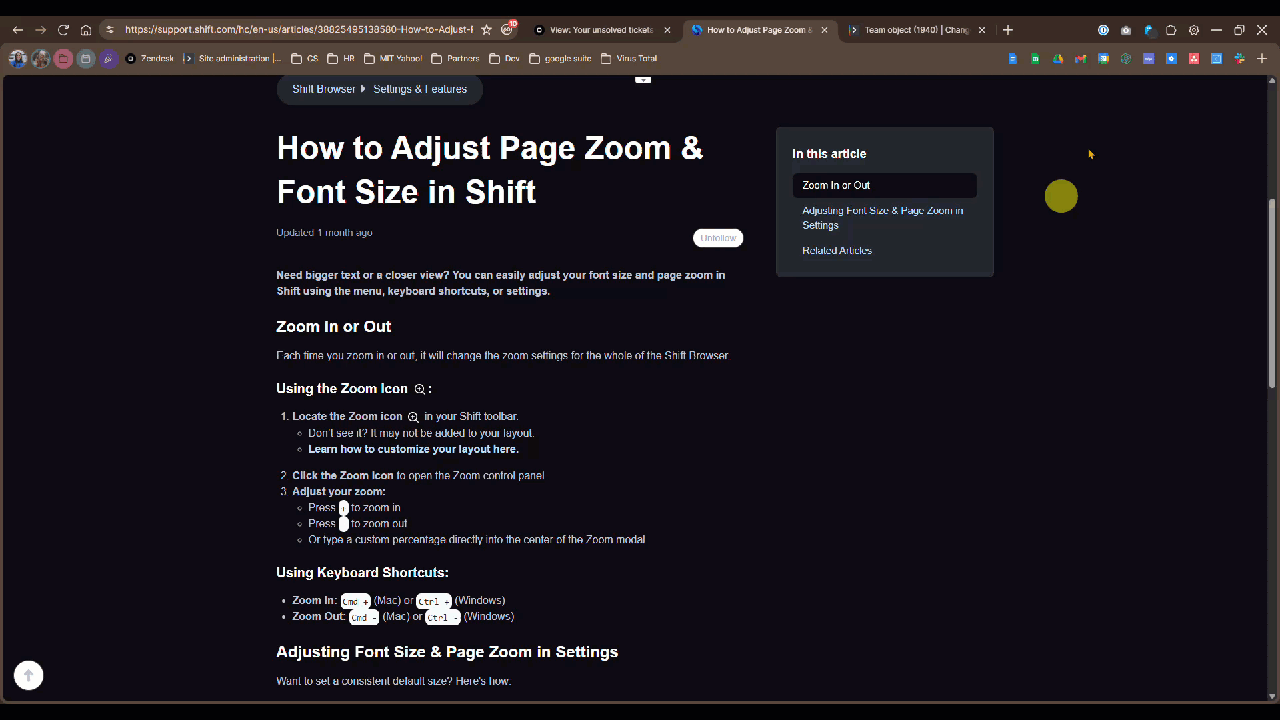Select the 'Team object (1940)' tab

click(x=913, y=30)
